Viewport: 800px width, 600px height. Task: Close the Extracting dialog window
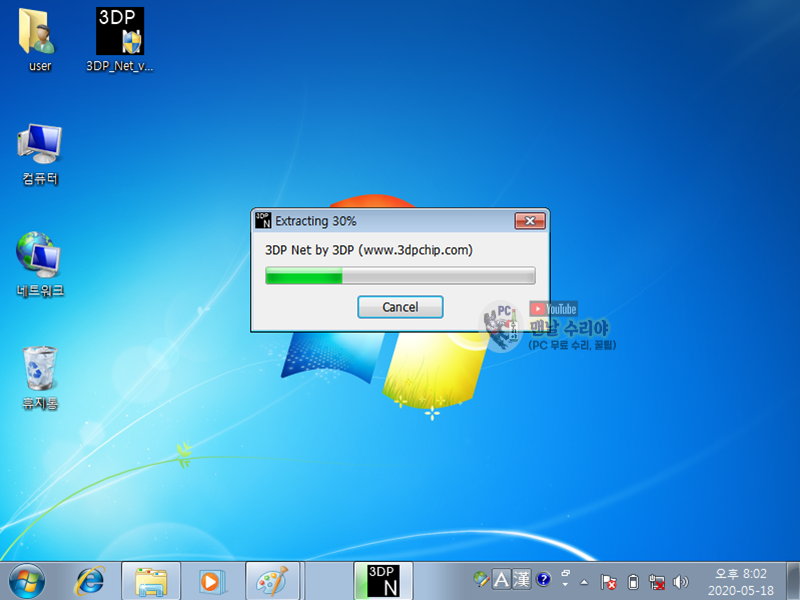530,221
